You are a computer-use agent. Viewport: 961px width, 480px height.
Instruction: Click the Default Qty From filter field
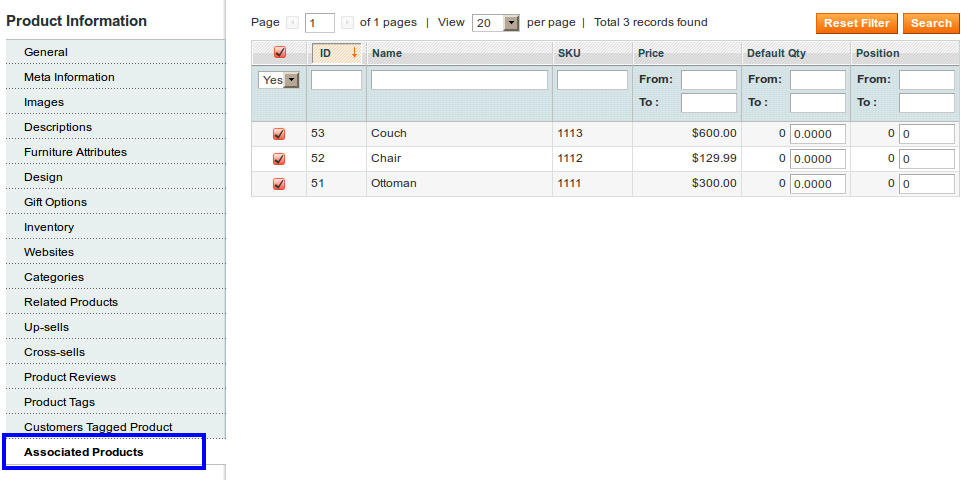818,80
